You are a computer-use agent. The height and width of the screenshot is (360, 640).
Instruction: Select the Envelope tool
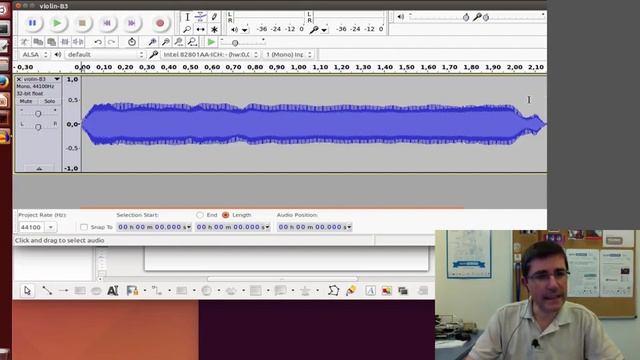(x=200, y=17)
